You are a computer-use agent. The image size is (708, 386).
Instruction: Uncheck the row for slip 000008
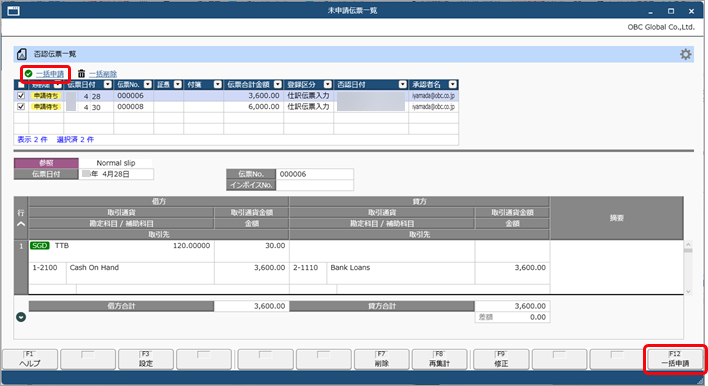(x=21, y=107)
